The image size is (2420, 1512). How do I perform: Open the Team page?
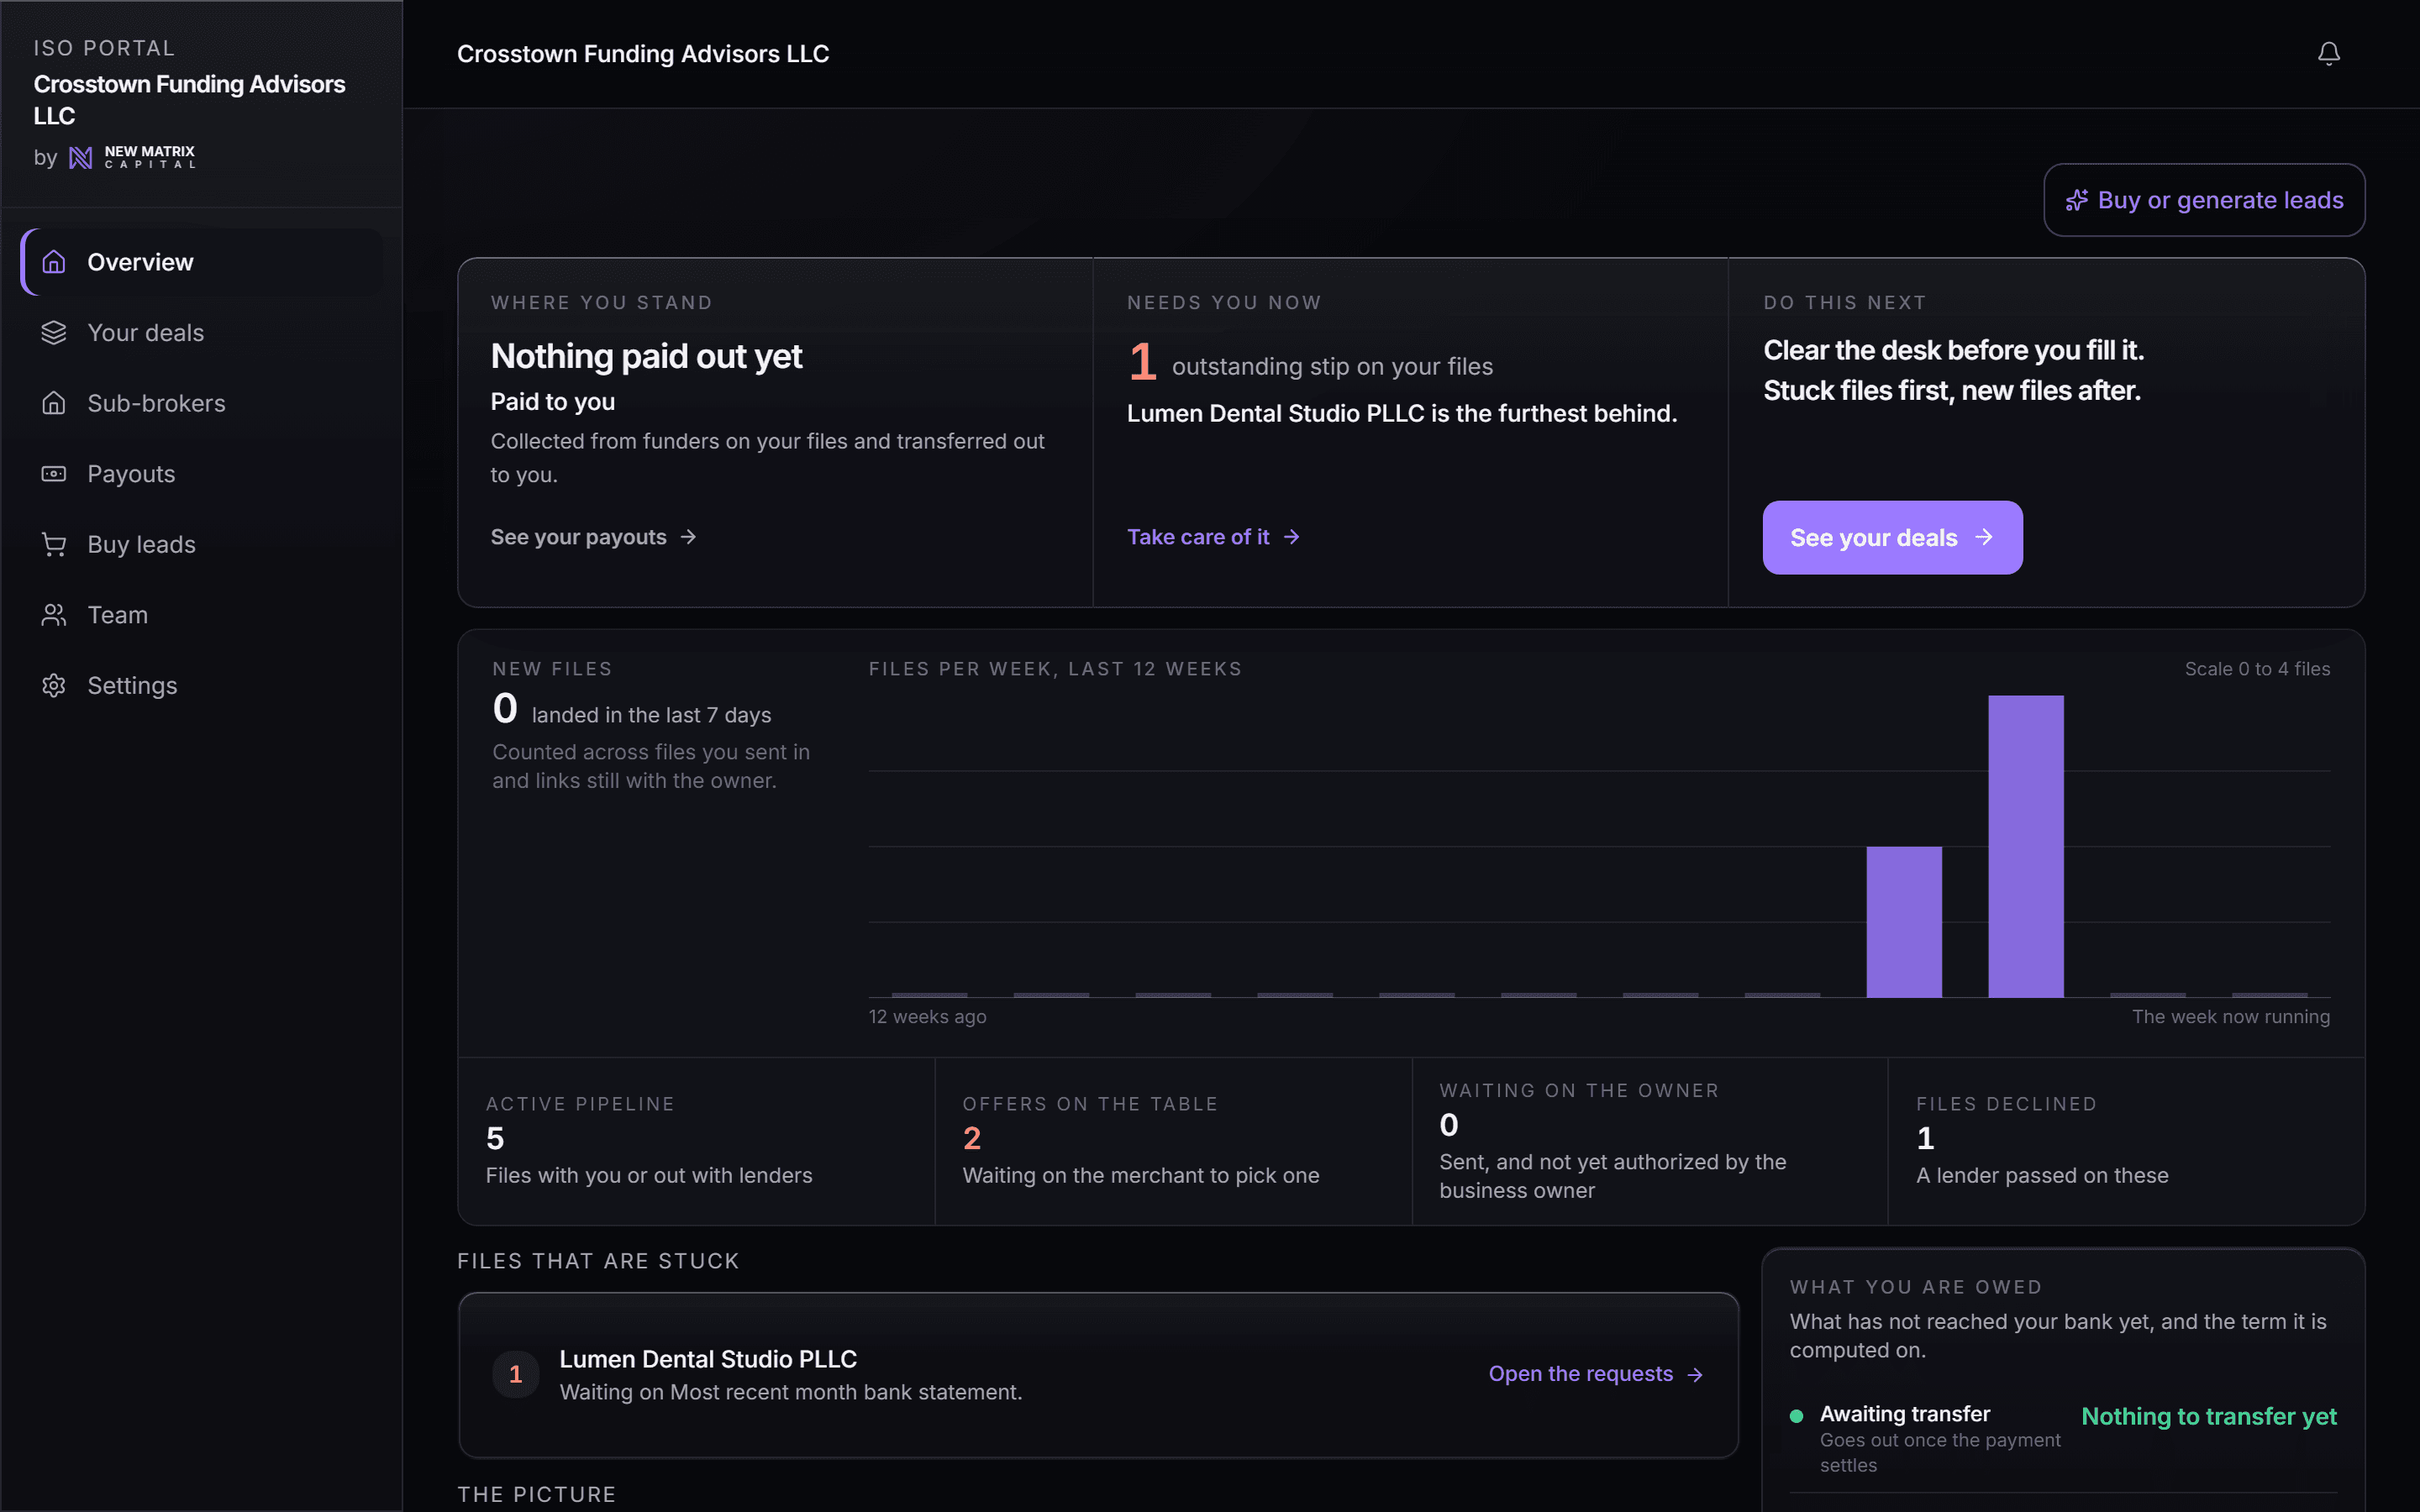click(202, 615)
